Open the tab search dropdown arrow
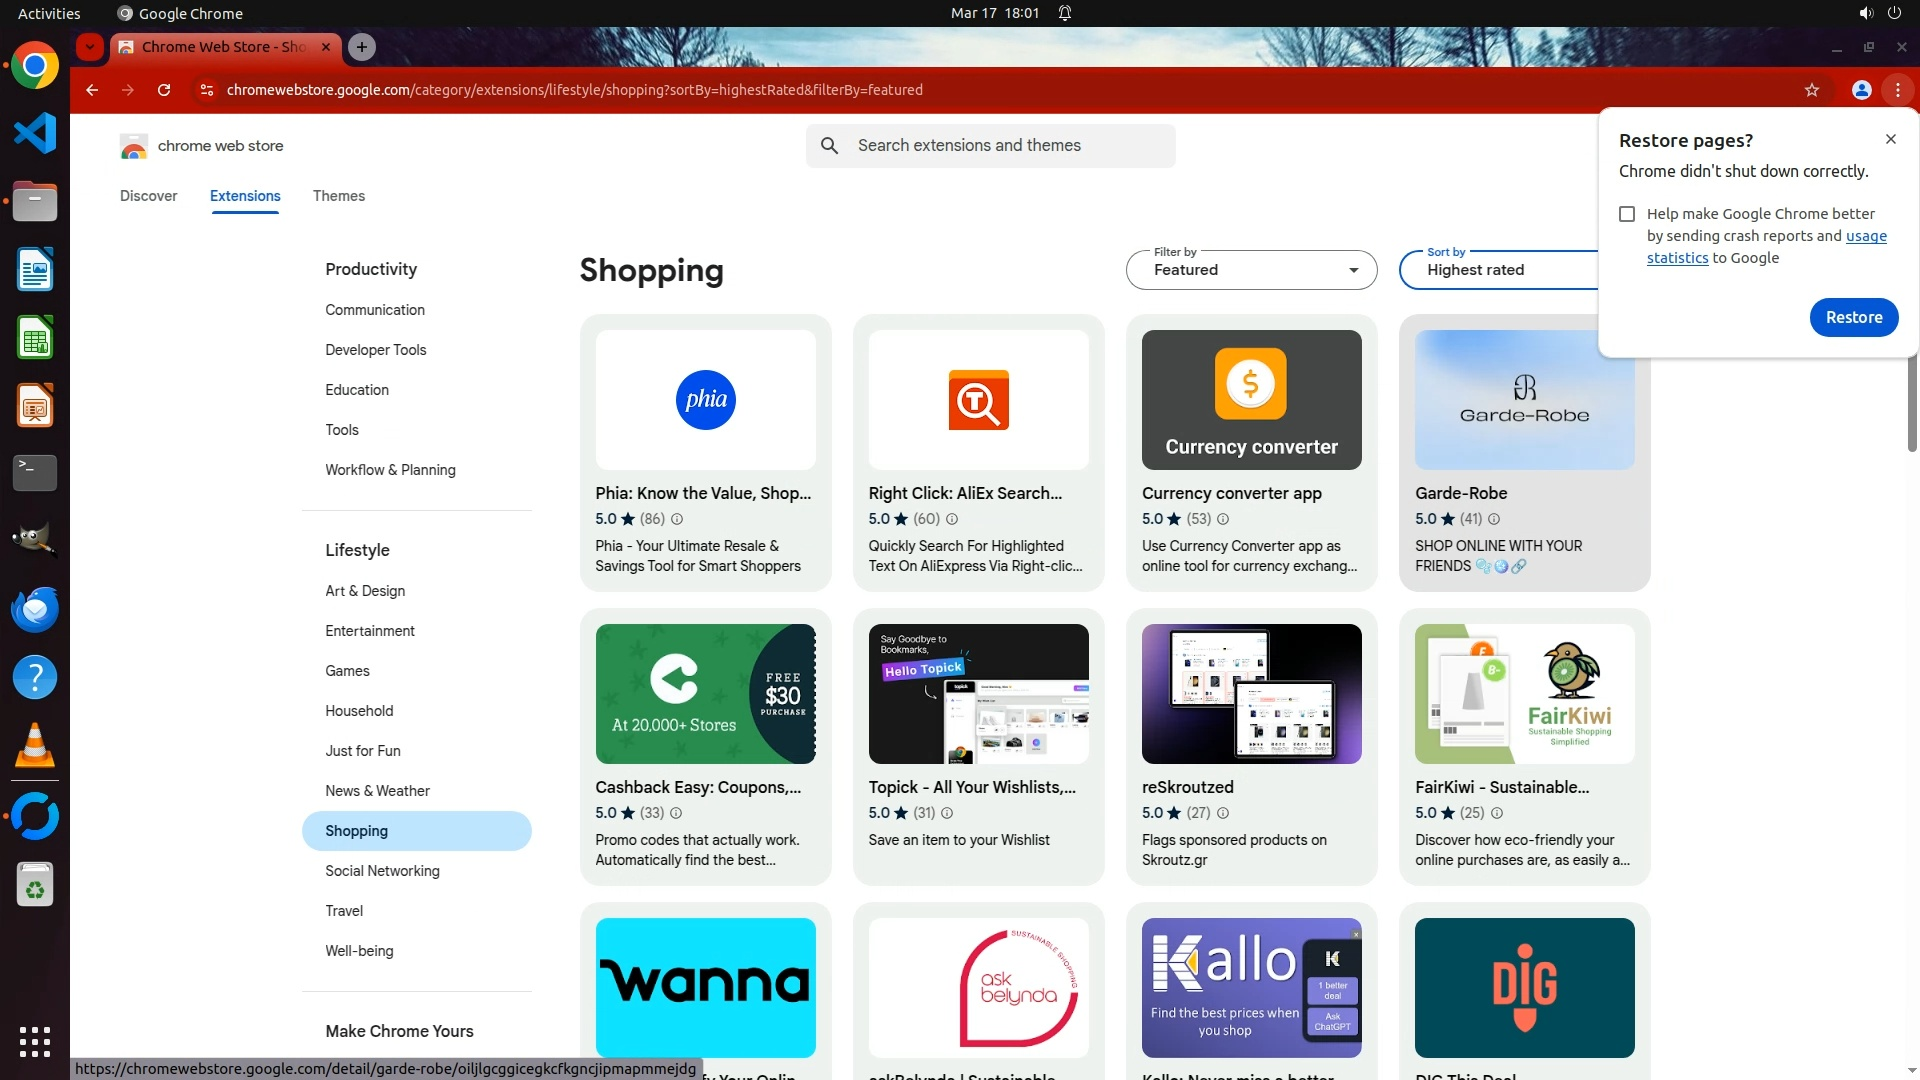This screenshot has width=1920, height=1080. point(90,47)
